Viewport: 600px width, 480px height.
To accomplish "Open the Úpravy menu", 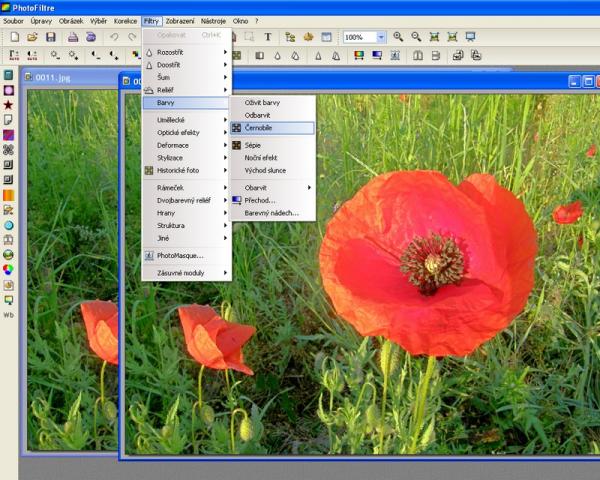I will 41,21.
